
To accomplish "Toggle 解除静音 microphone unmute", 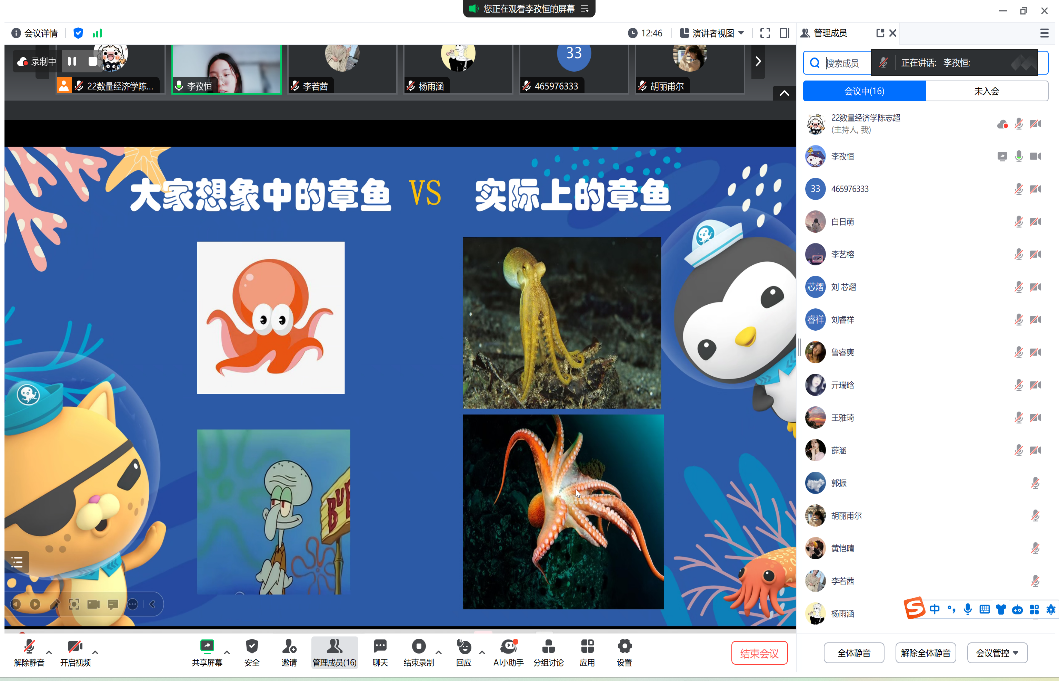I will (x=29, y=647).
